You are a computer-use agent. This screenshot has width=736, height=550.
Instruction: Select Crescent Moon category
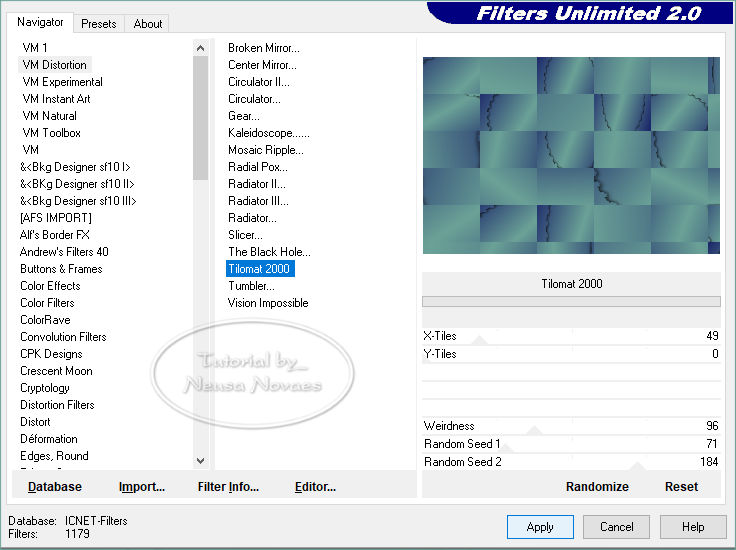[56, 371]
